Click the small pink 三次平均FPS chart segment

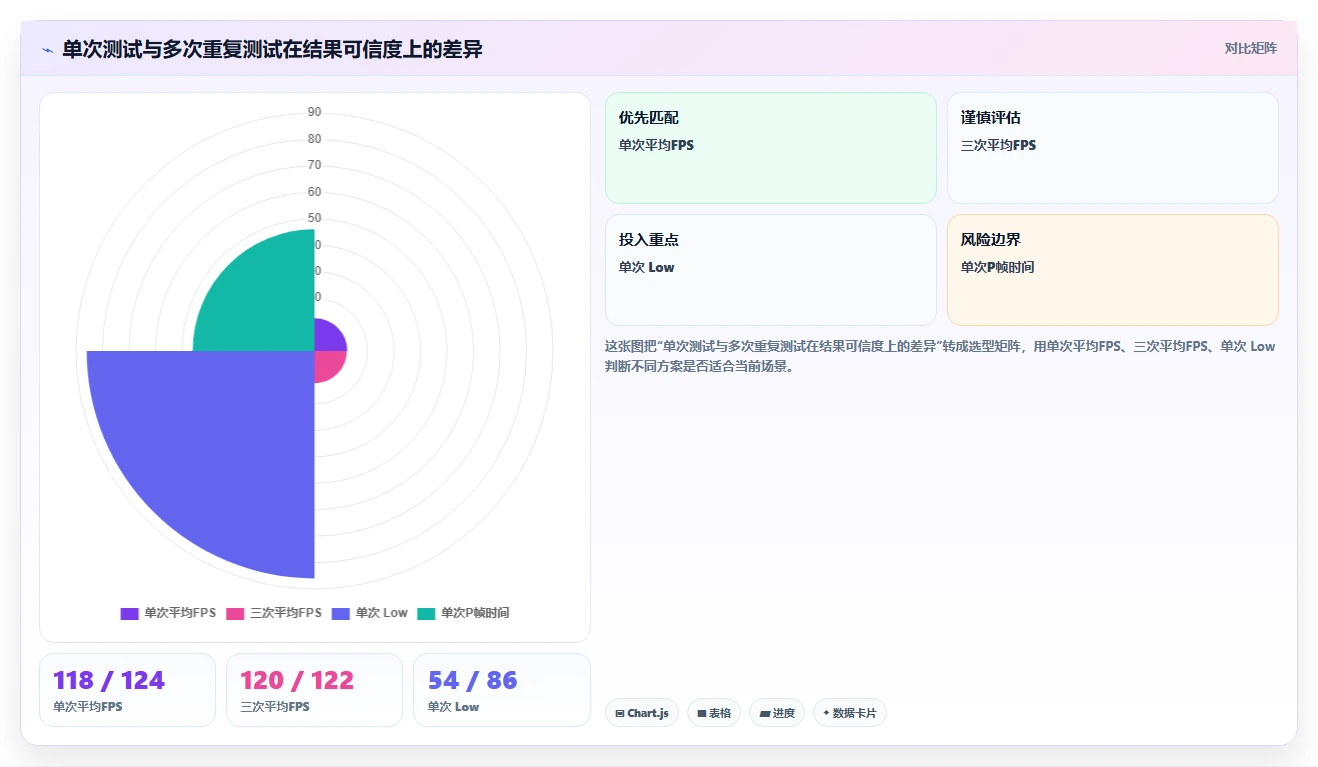pyautogui.click(x=327, y=363)
